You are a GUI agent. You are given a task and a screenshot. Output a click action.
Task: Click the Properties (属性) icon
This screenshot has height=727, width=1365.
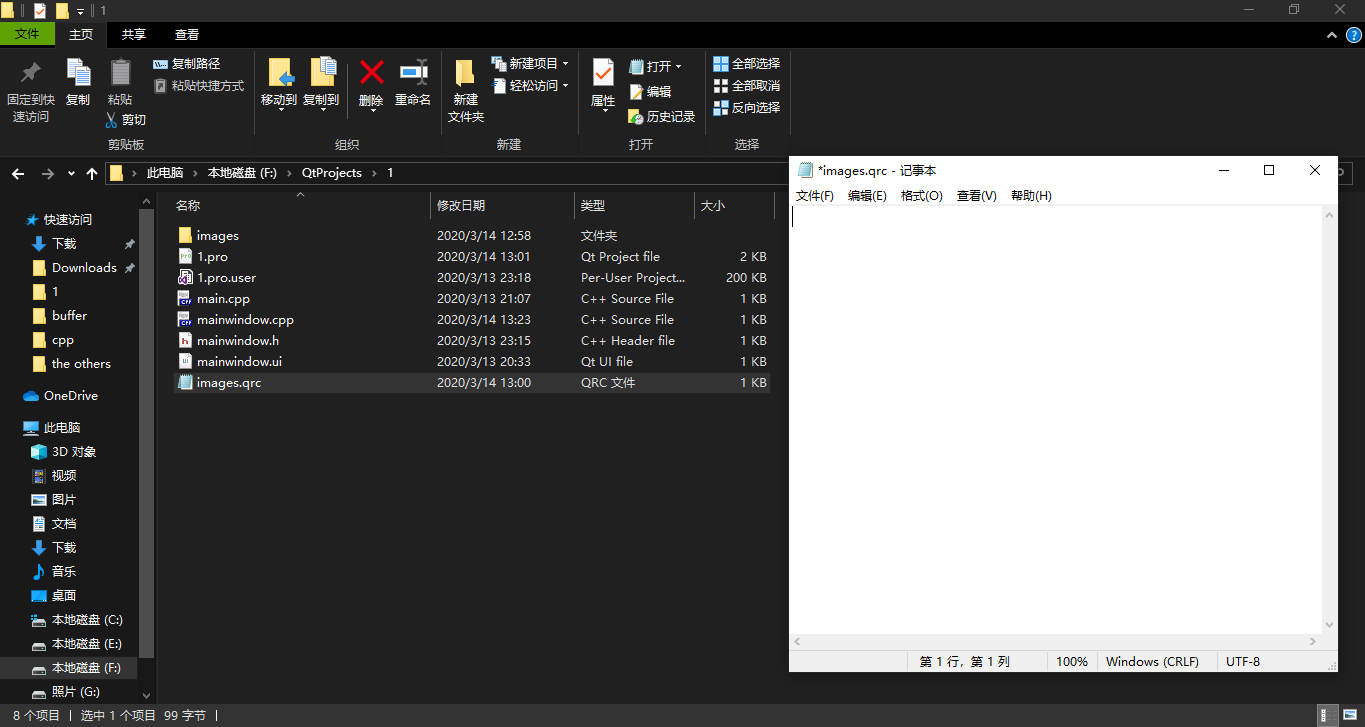pos(603,72)
